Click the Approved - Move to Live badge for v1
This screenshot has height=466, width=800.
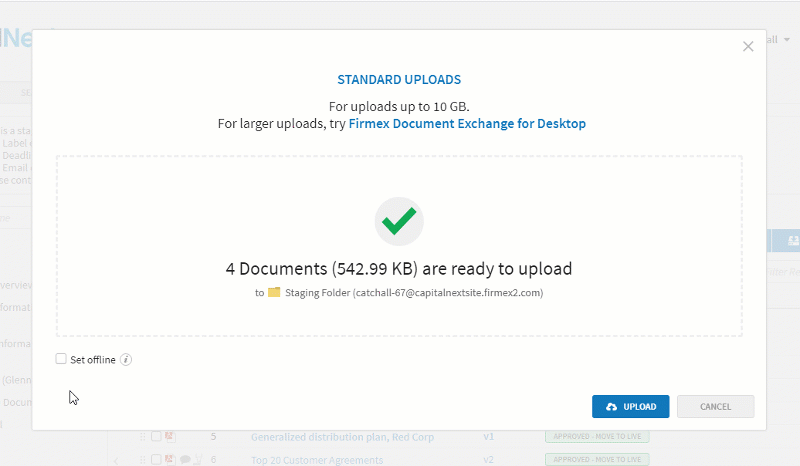[598, 437]
